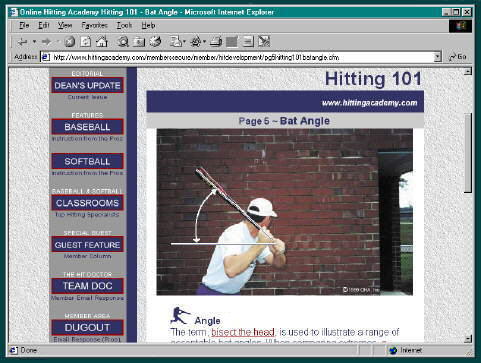Open the Favorites menu
This screenshot has height=363, width=481.
tap(94, 26)
